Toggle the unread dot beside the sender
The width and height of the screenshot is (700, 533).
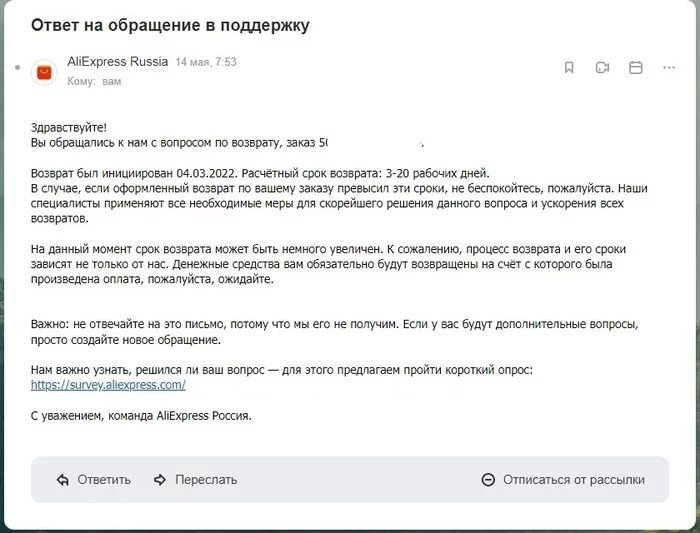click(17, 67)
